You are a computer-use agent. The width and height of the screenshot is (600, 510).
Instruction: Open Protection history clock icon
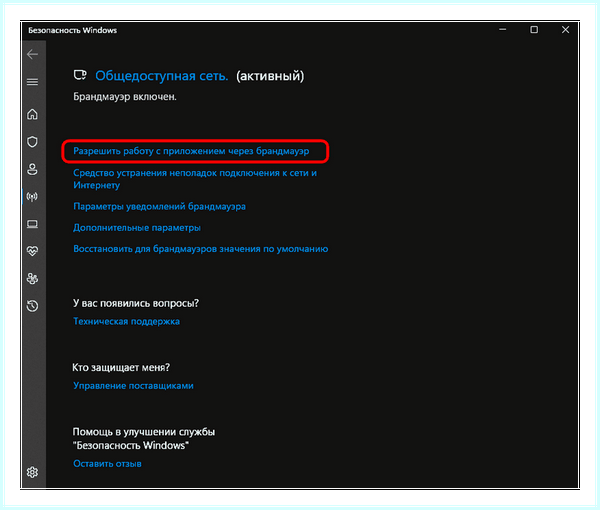click(33, 306)
